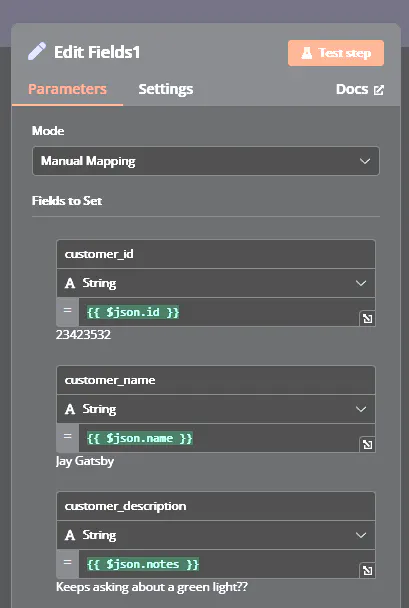Open the type dropdown under customer_id

pos(216,283)
